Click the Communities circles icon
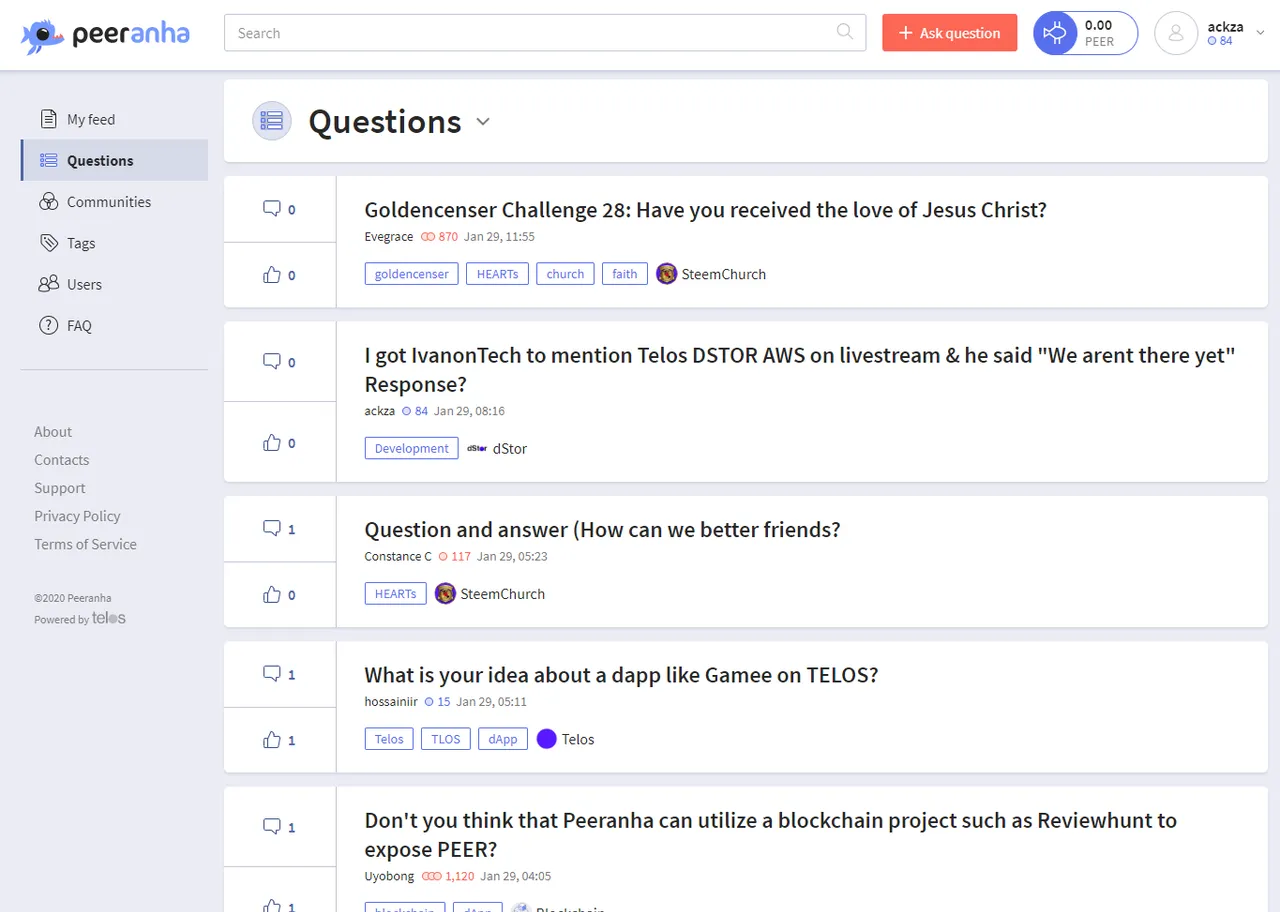Screen dimensions: 1280x912 click(x=48, y=202)
